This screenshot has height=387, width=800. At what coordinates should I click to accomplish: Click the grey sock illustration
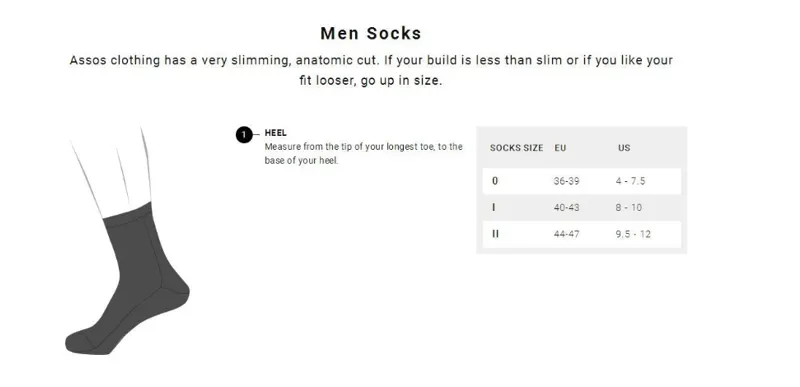[x=128, y=278]
